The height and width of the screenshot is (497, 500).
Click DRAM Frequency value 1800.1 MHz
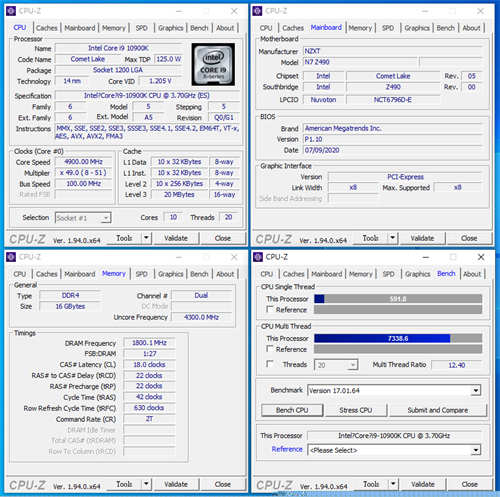tap(149, 343)
